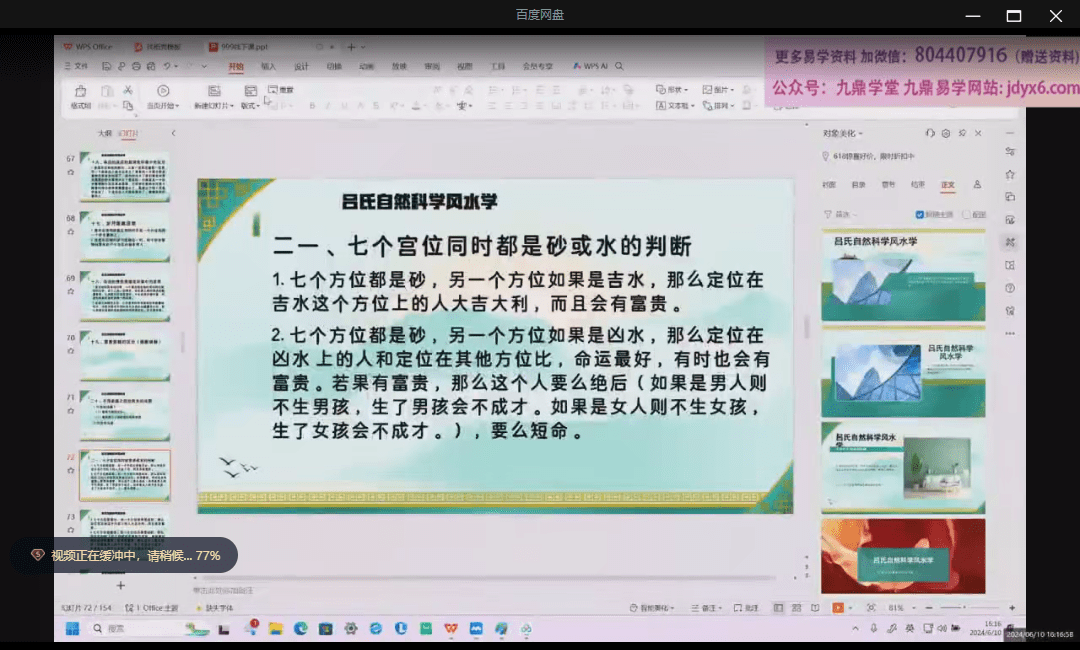This screenshot has width=1080, height=650.
Task: Enable the unchecked checkbox beside filter row
Action: click(x=966, y=214)
